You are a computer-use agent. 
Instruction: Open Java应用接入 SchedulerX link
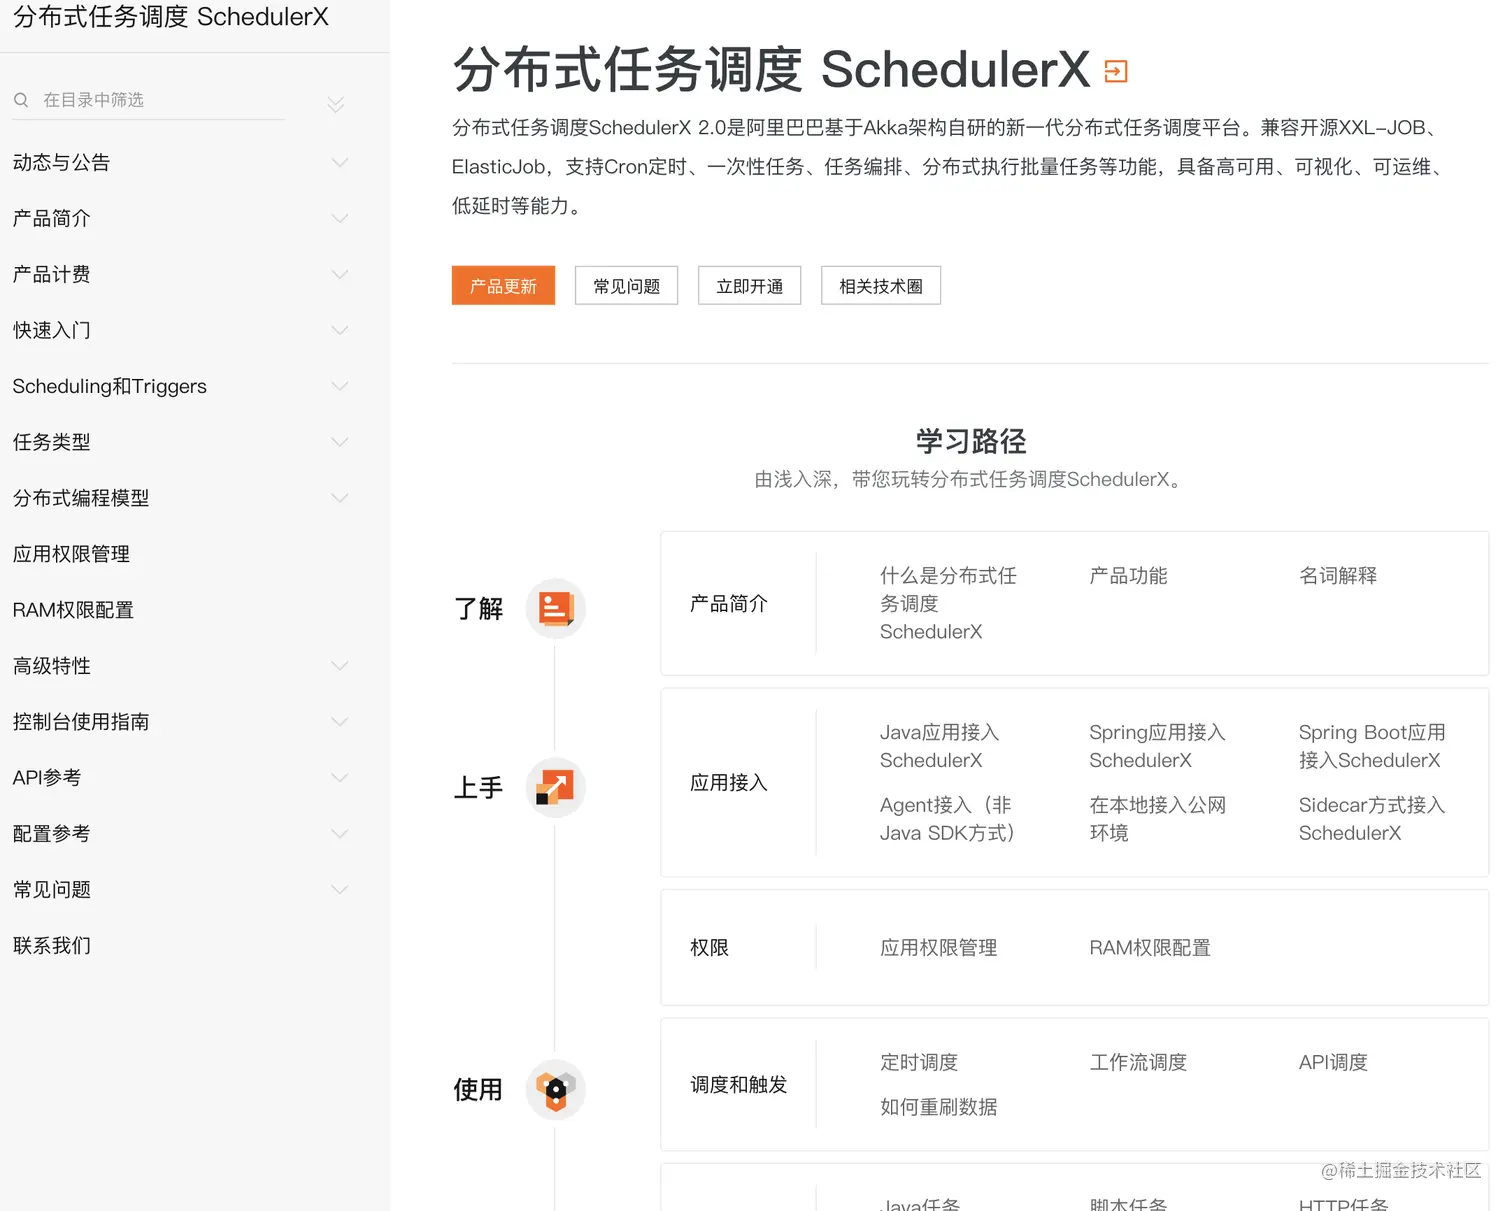939,746
